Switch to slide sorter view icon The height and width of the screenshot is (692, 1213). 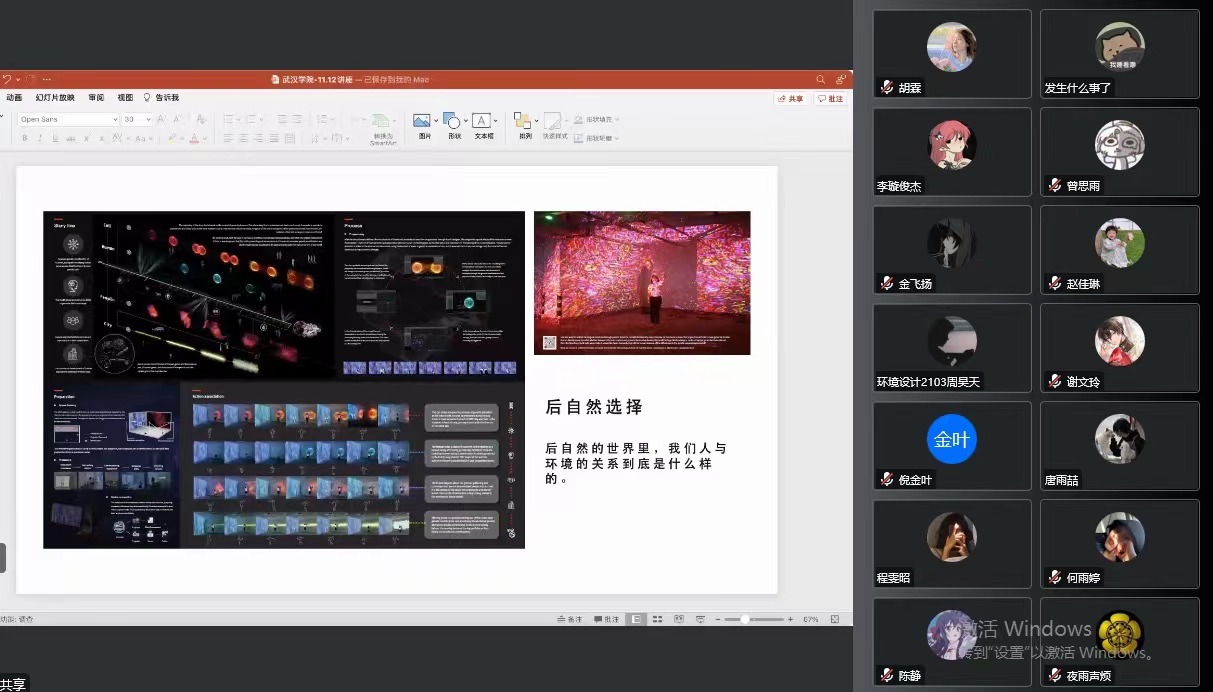tap(657, 620)
